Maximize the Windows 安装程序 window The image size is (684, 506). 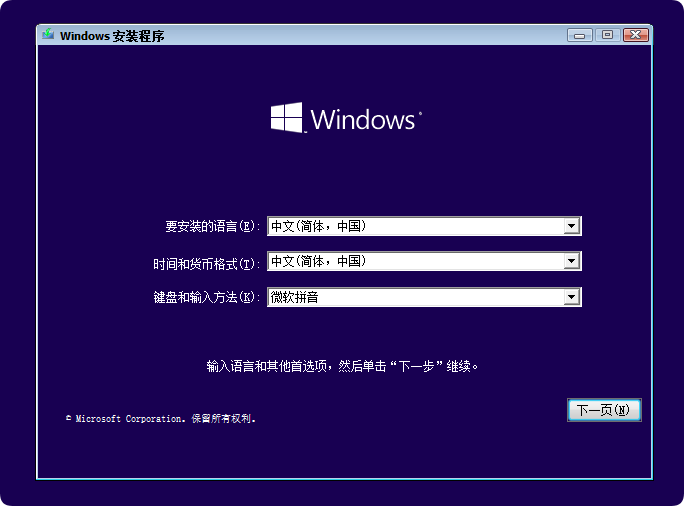607,35
